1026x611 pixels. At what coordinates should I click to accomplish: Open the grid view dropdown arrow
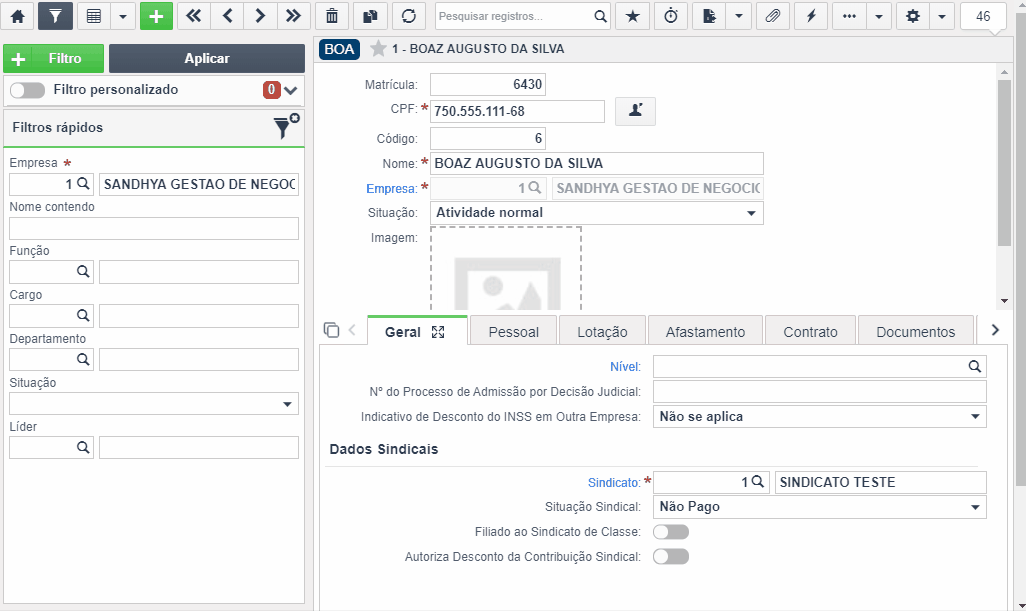(123, 16)
